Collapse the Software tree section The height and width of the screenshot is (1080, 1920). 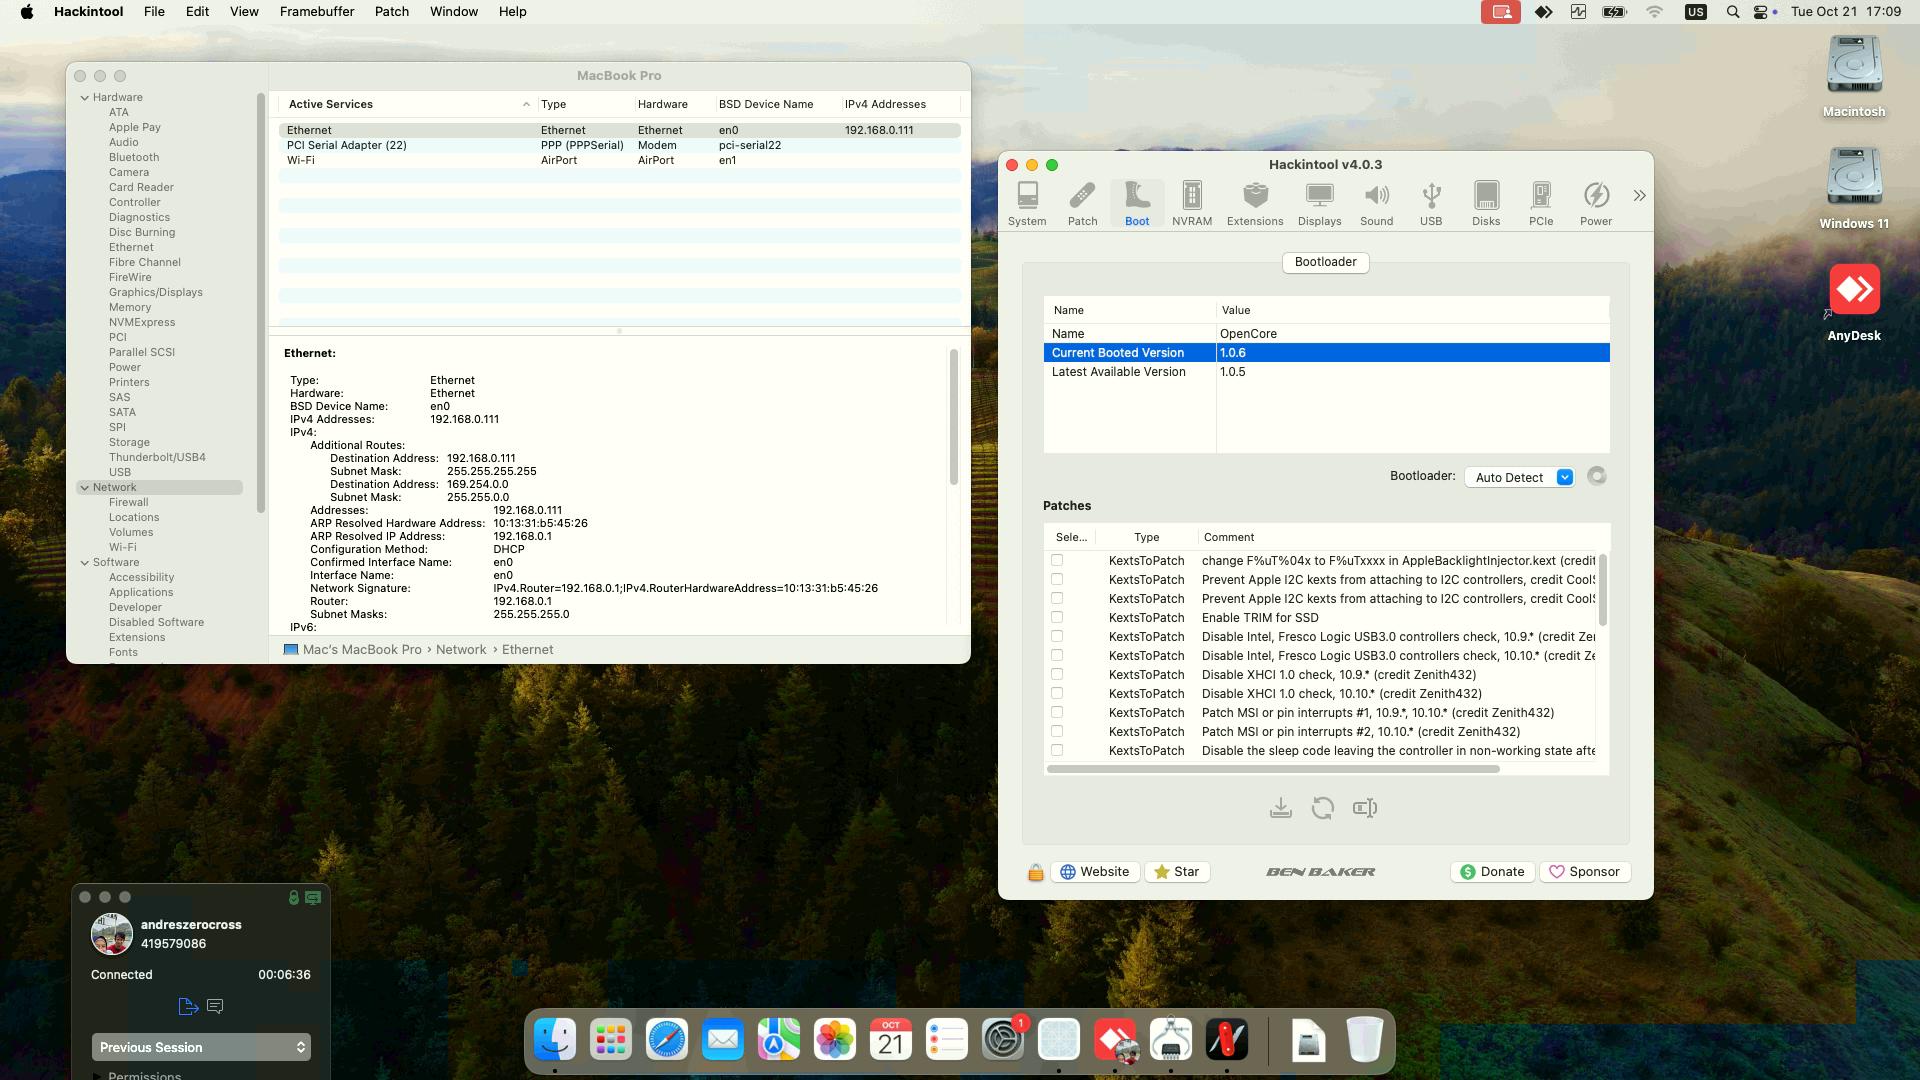tap(85, 563)
